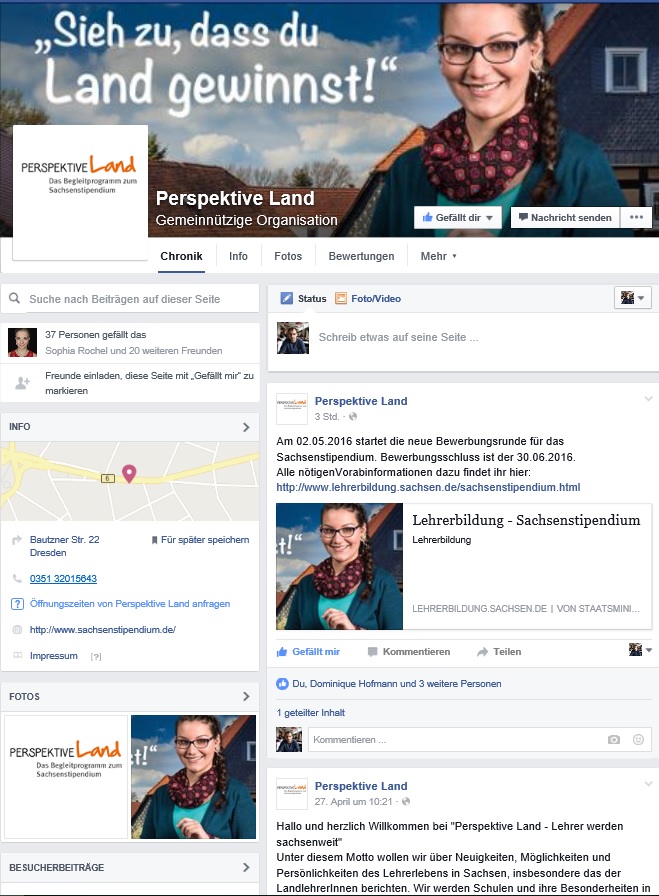Click the [?] help marker next to Impressum
The image size is (659, 896).
point(96,657)
